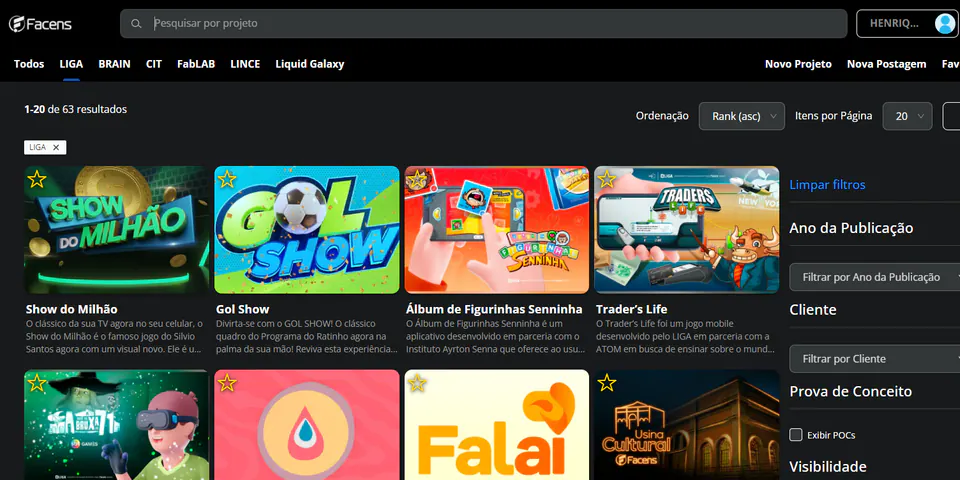This screenshot has width=960, height=480.
Task: Click Limpar filtros link
Action: (x=827, y=184)
